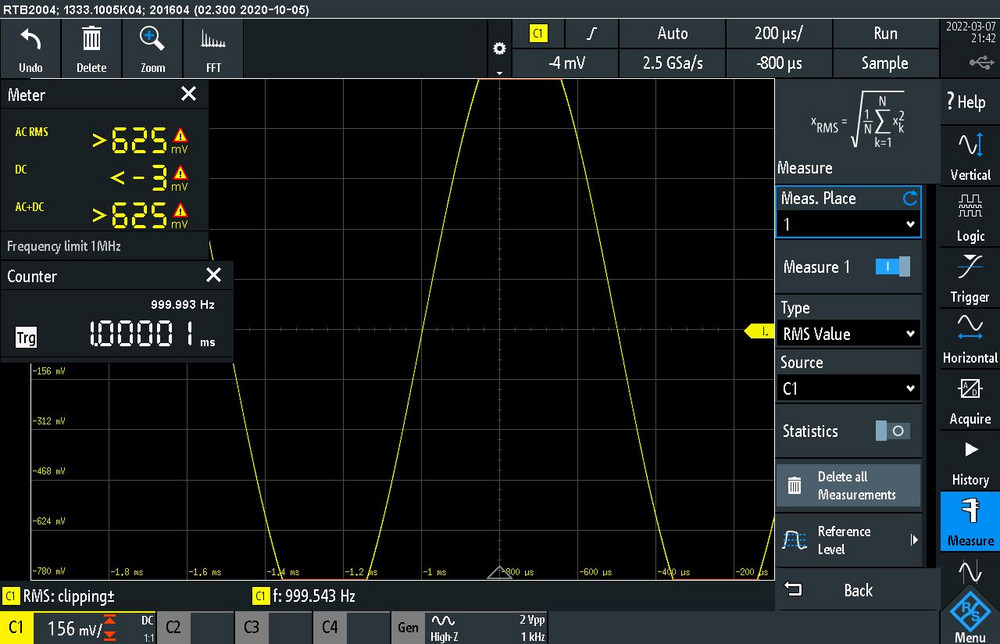
Task: Open the Trigger menu
Action: tap(969, 279)
